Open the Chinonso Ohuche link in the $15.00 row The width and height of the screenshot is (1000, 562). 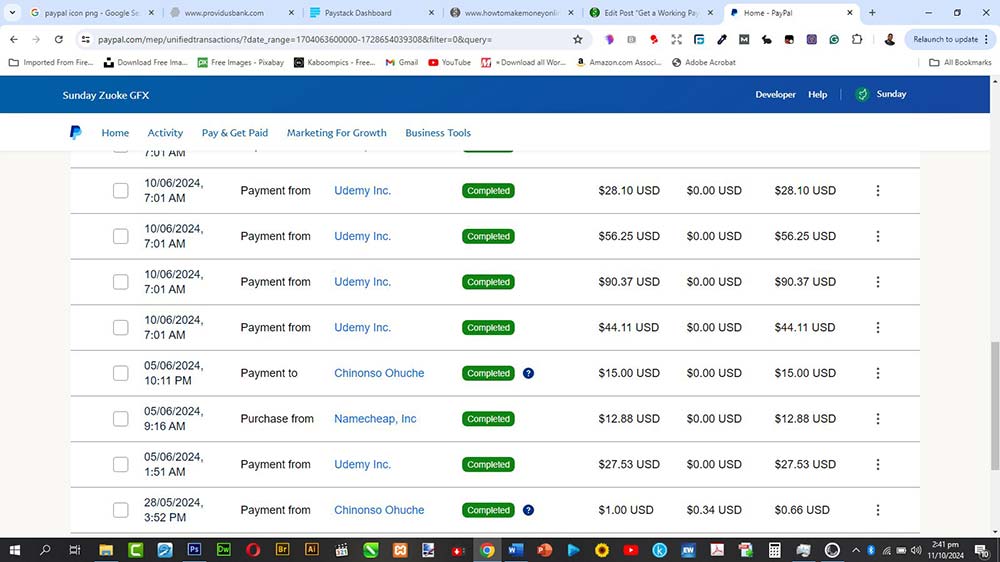click(379, 373)
